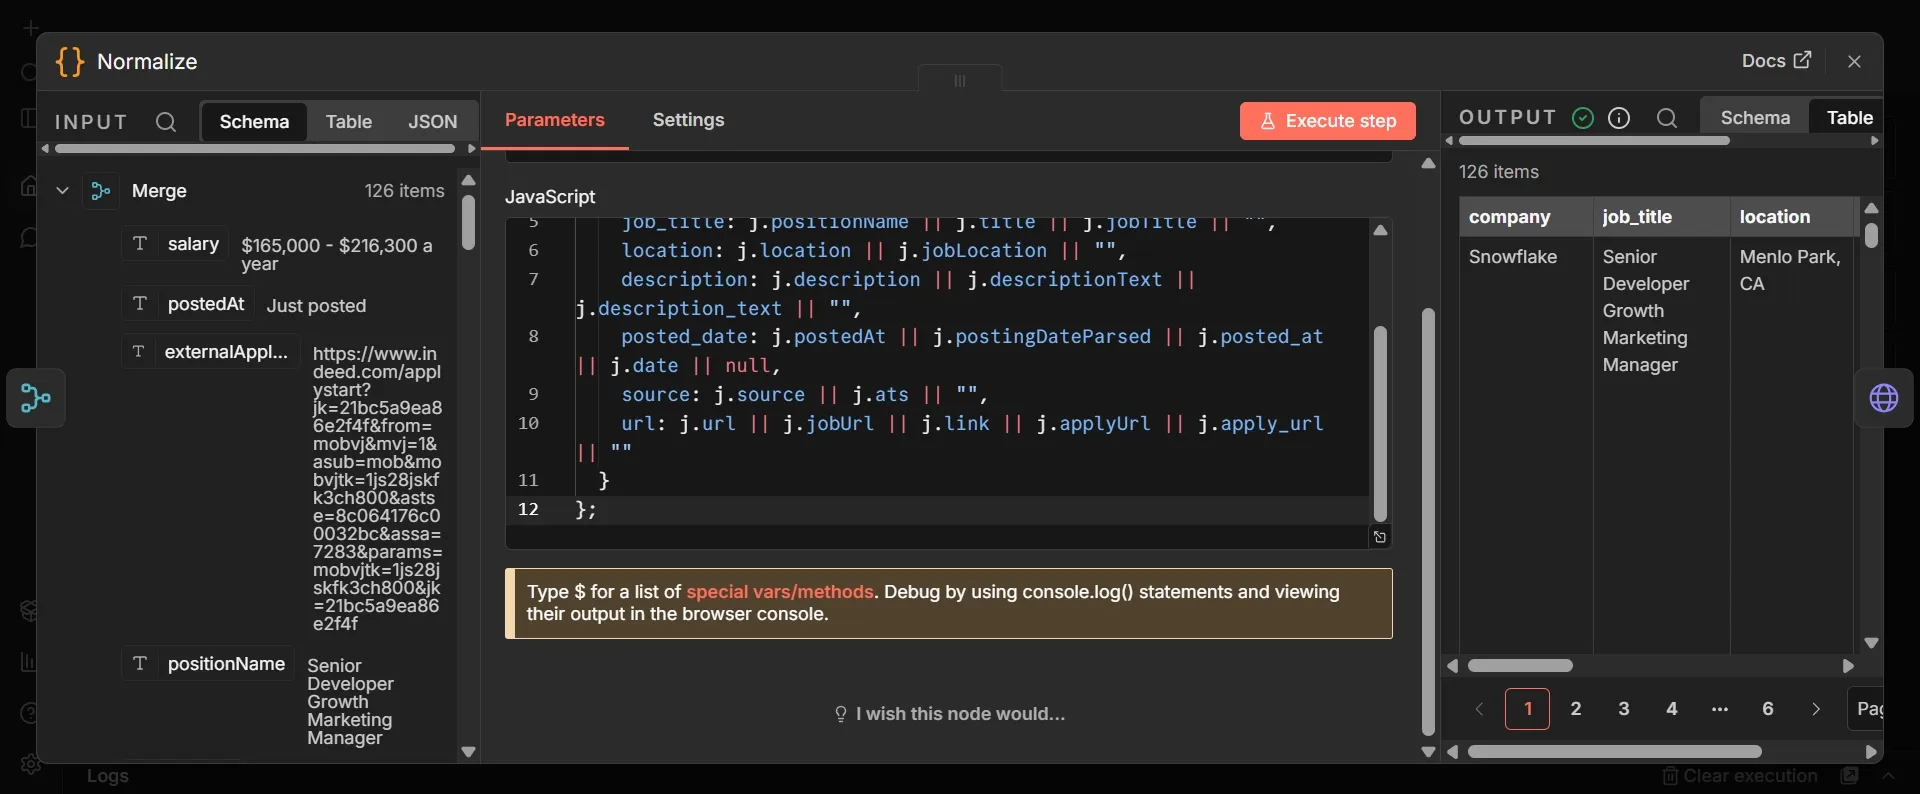1920x794 pixels.
Task: Click the Execute step button
Action: [x=1328, y=121]
